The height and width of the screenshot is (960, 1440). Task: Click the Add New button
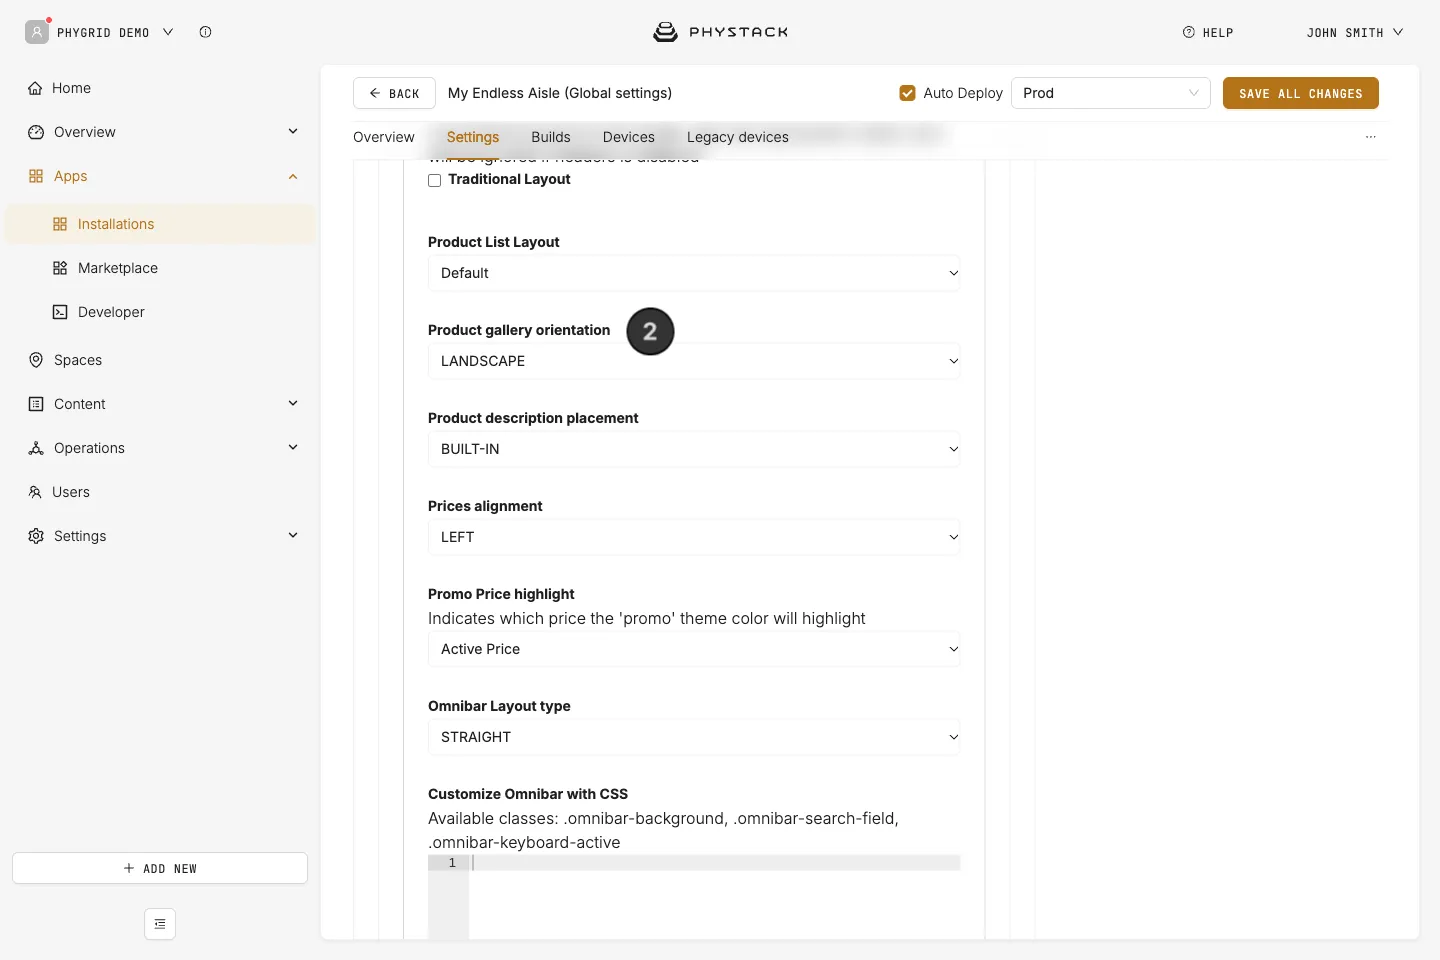click(x=160, y=868)
